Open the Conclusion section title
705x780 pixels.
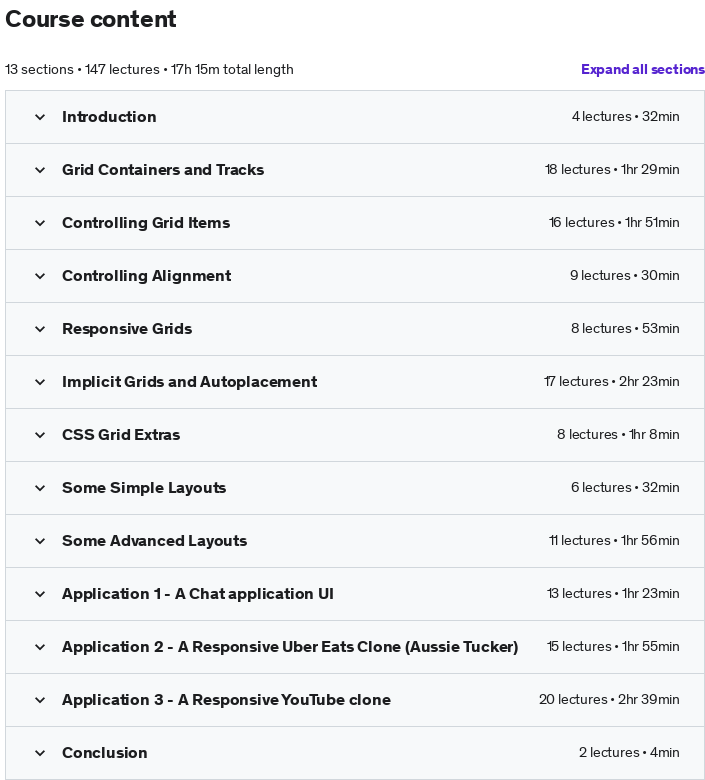104,753
